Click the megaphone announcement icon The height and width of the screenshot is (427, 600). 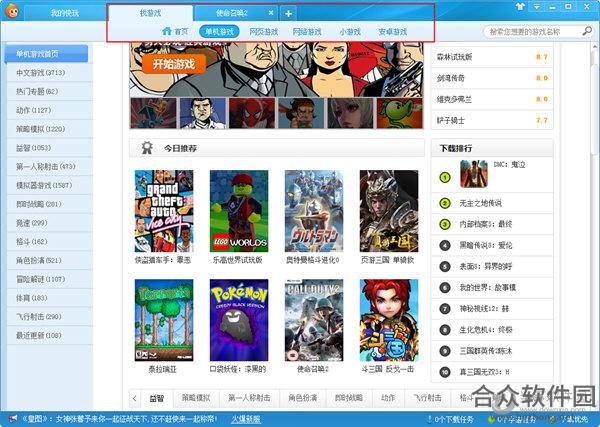point(13,419)
